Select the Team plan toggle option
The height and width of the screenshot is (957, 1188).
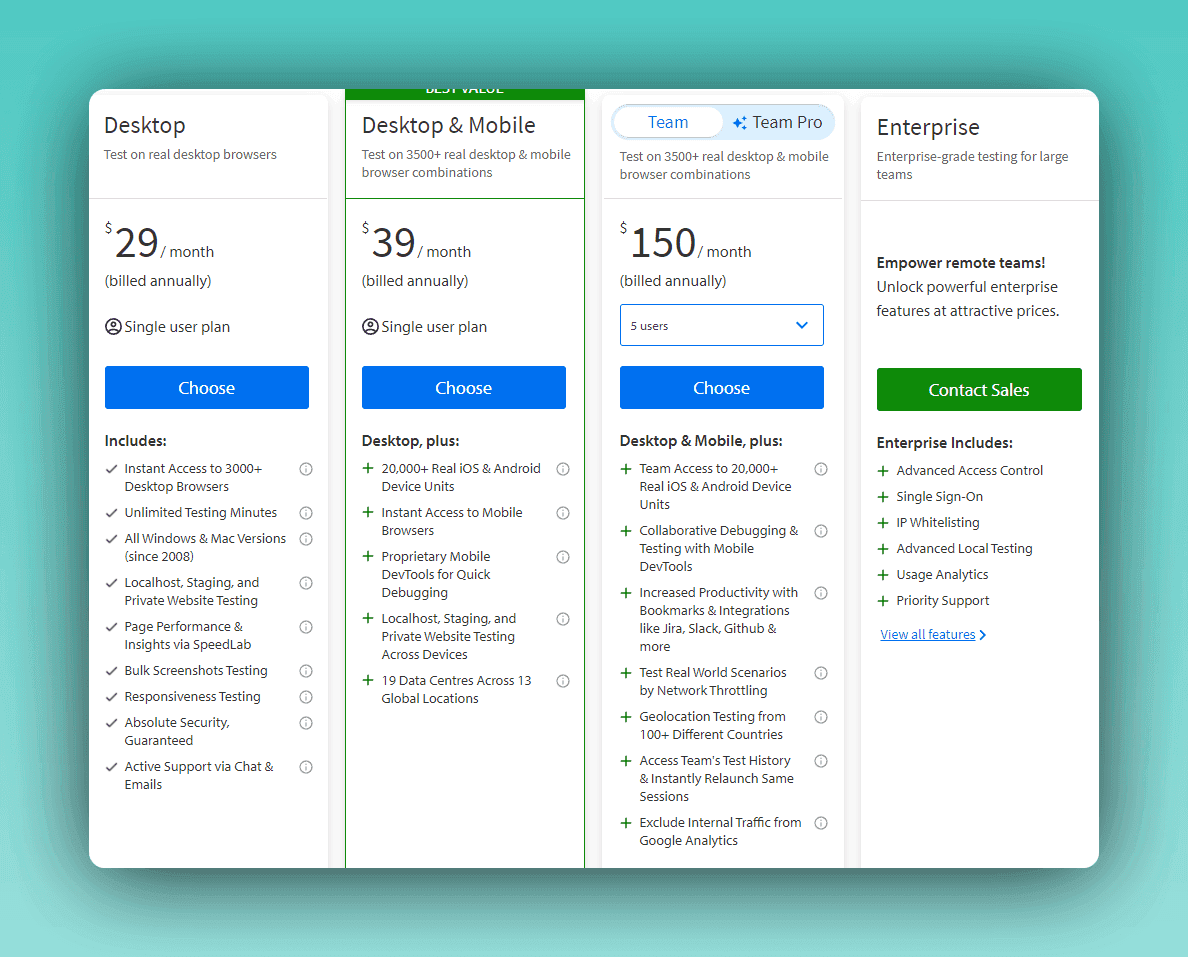click(x=668, y=123)
